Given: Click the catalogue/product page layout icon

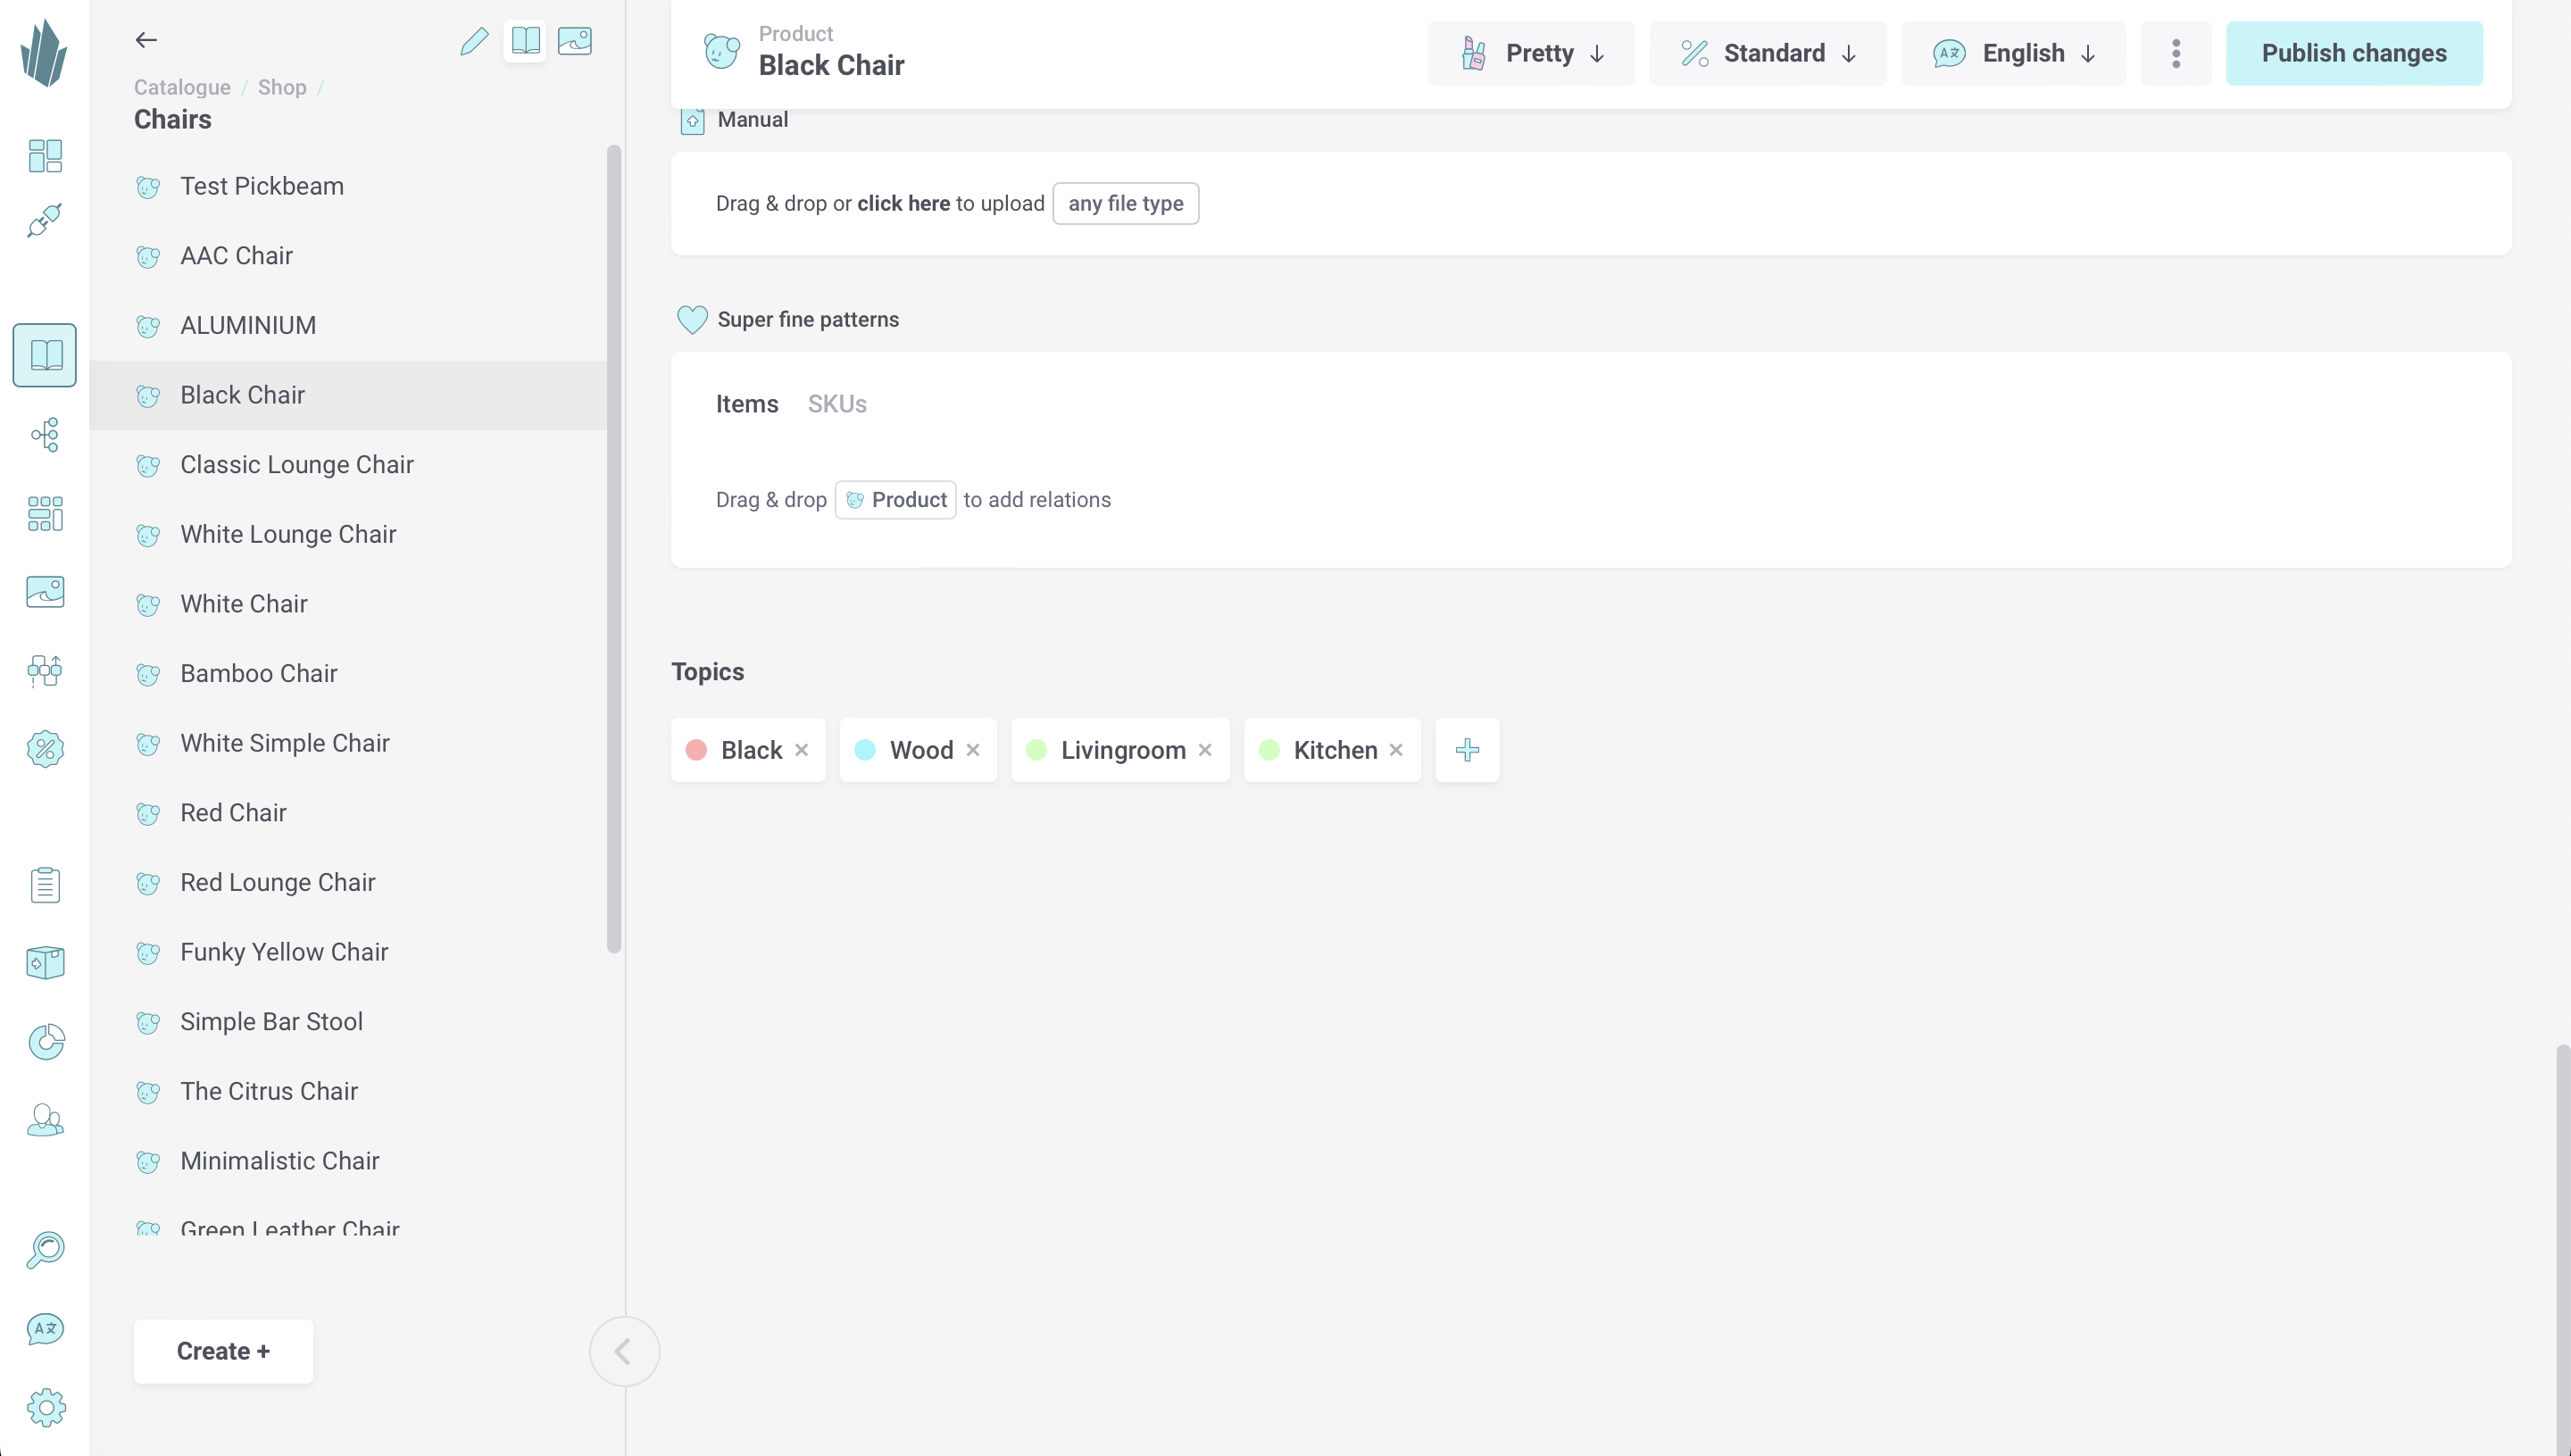Looking at the screenshot, I should click(524, 40).
